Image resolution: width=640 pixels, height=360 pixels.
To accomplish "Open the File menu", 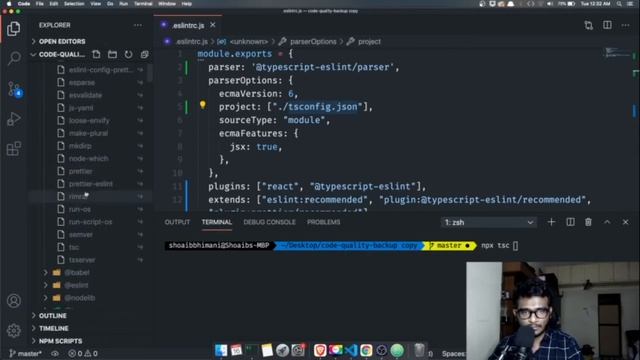I will coord(39,4).
